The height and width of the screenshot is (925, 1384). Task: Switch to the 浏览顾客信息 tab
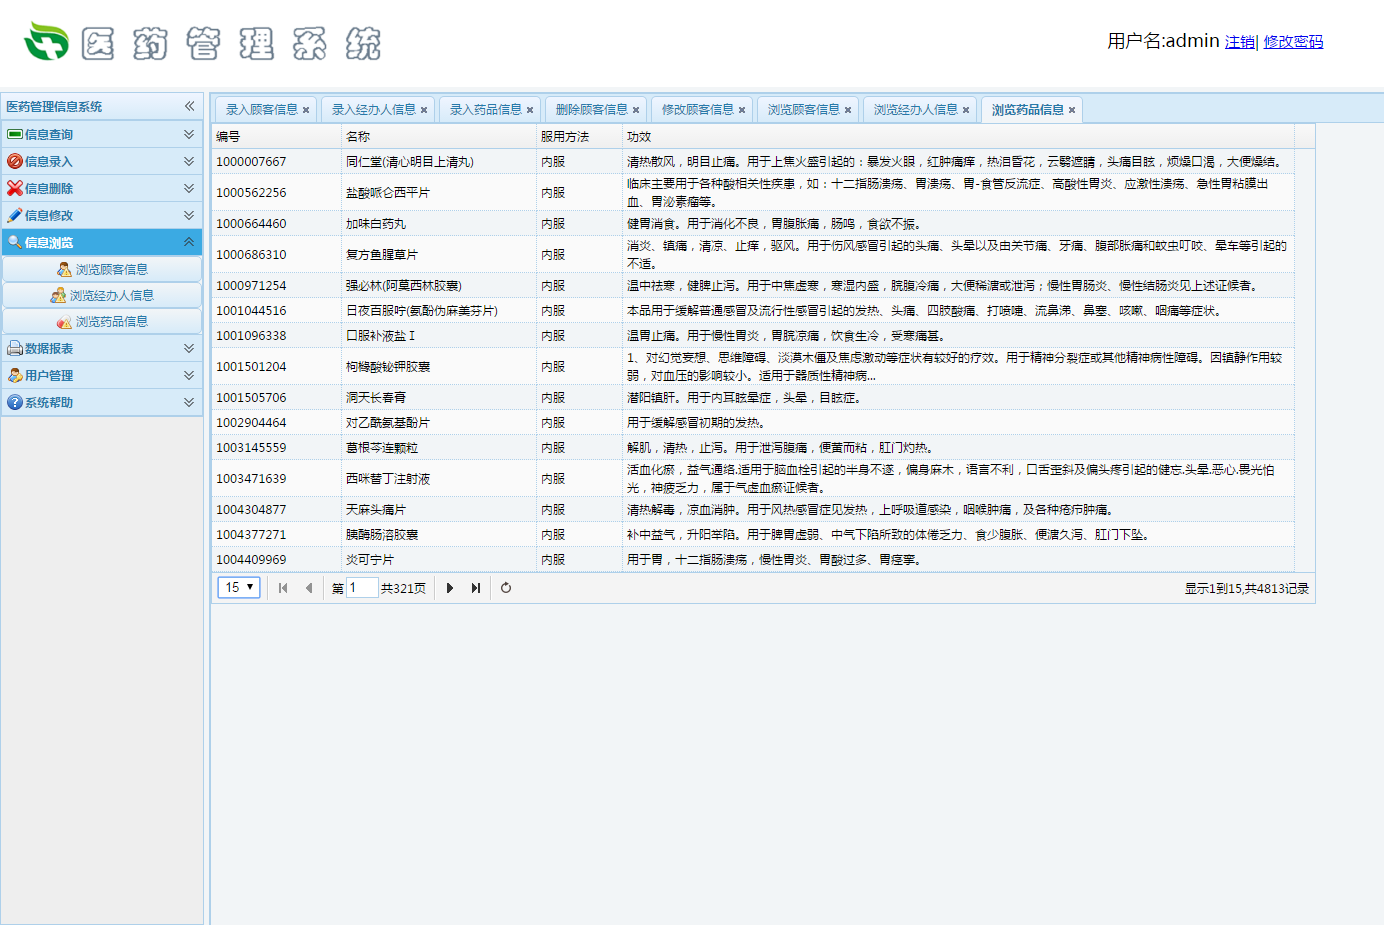(803, 110)
